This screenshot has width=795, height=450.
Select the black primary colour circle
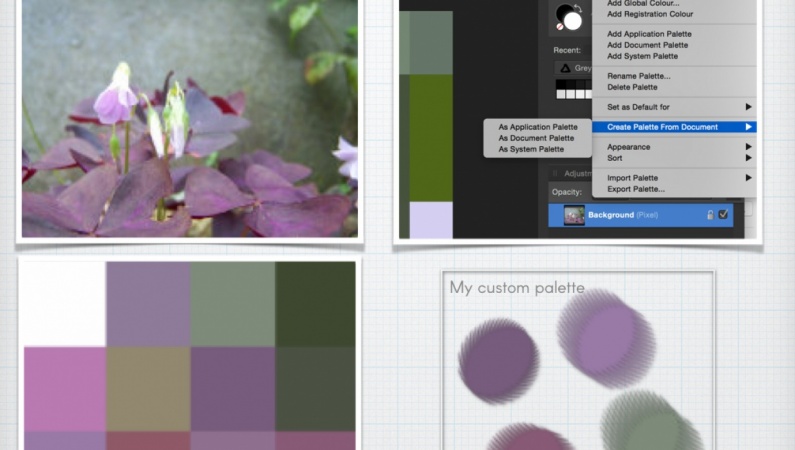[x=564, y=13]
